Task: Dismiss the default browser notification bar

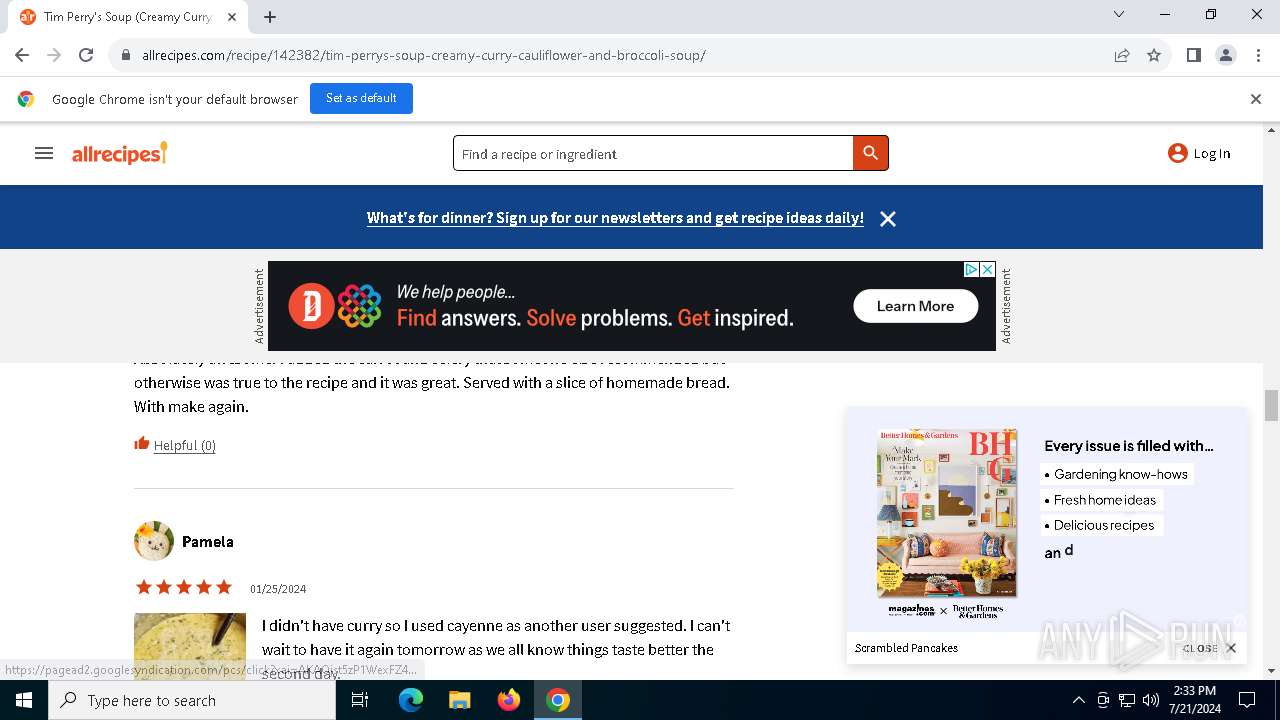Action: (1255, 99)
